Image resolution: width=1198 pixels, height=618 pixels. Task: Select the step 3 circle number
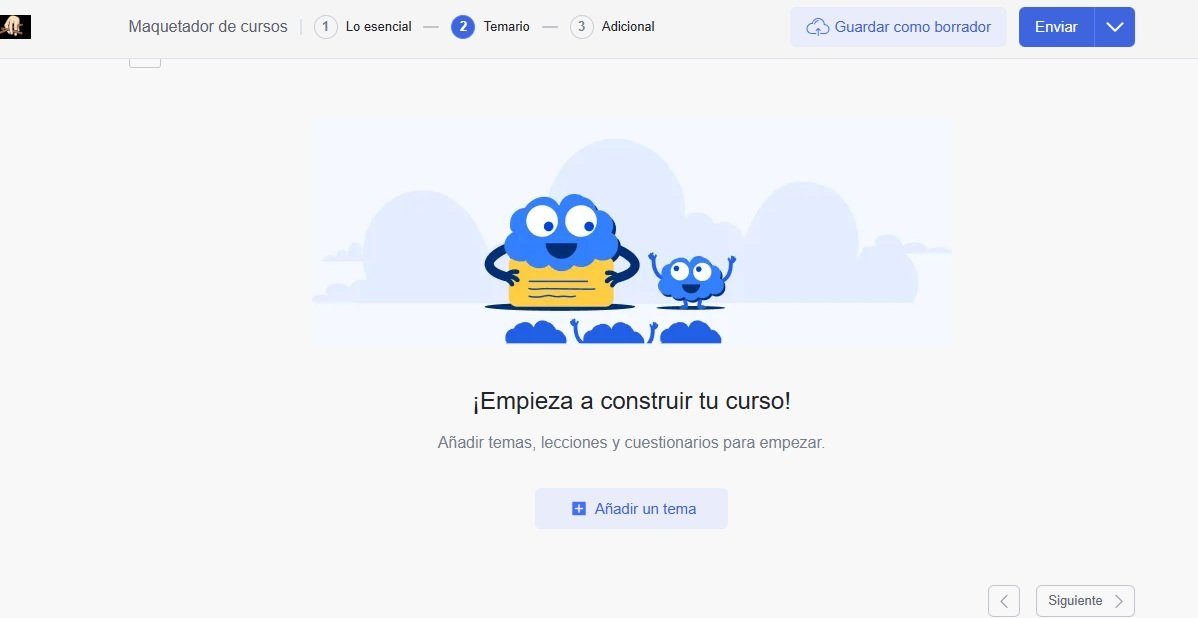581,27
